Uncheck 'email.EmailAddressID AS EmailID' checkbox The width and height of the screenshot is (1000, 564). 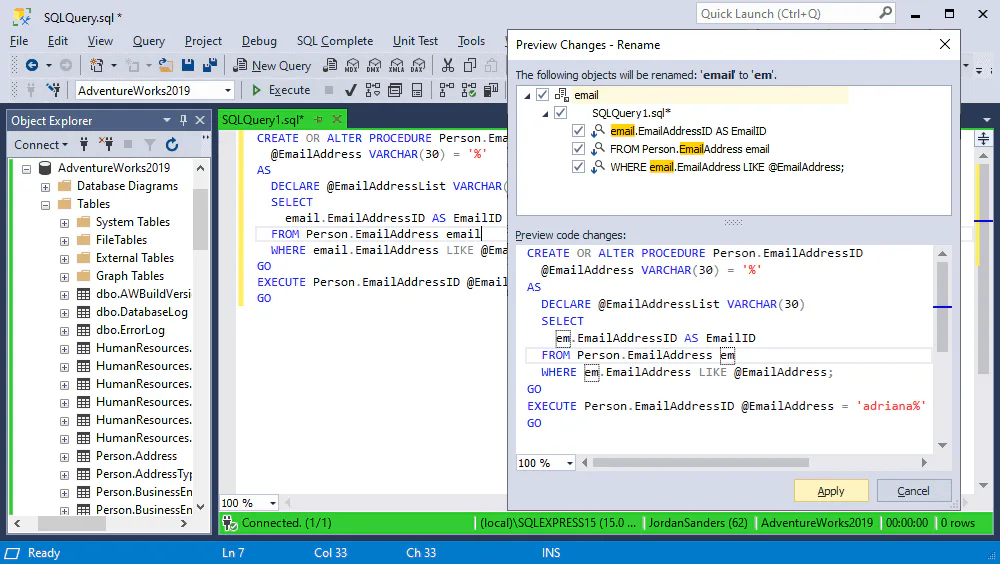point(578,130)
